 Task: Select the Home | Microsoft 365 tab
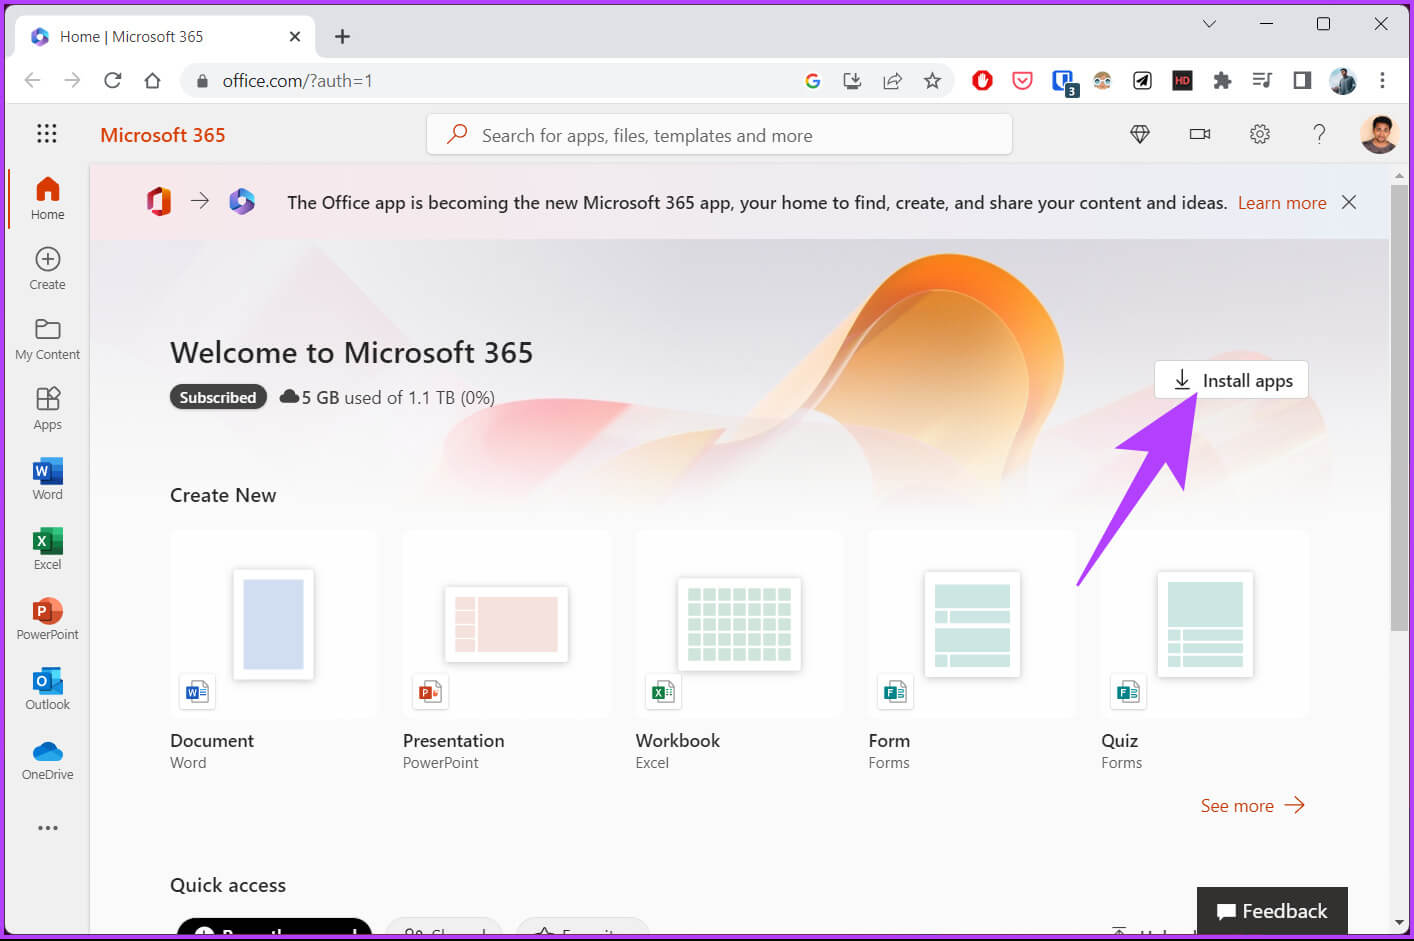pyautogui.click(x=165, y=37)
